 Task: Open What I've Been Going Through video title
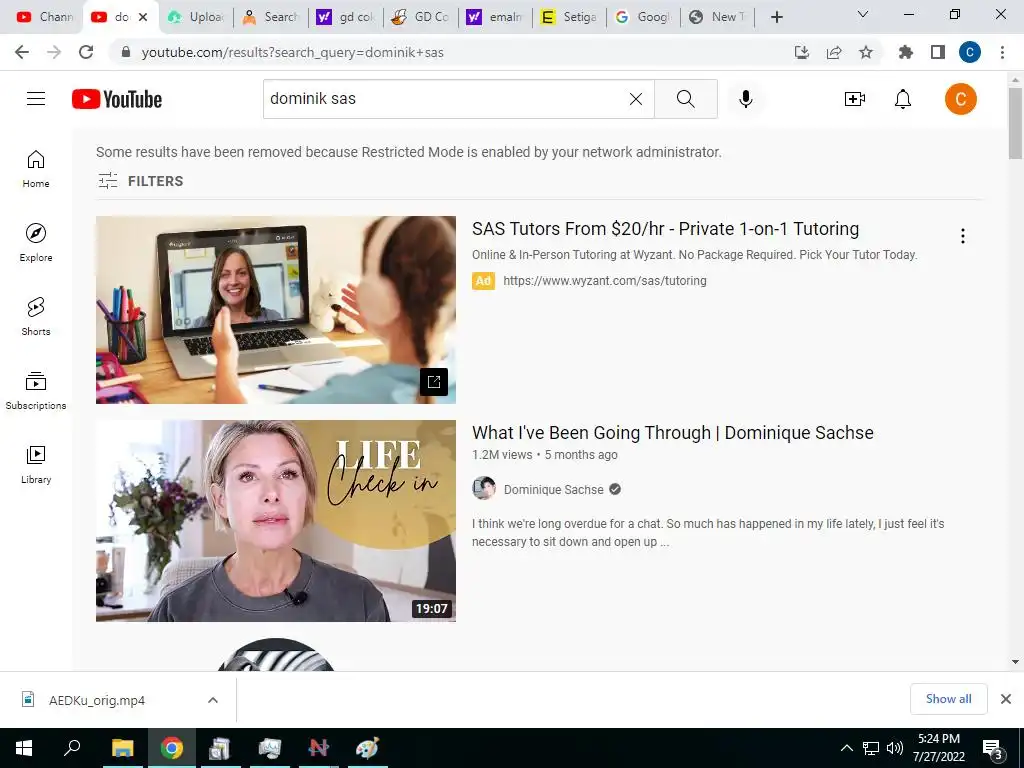click(673, 432)
